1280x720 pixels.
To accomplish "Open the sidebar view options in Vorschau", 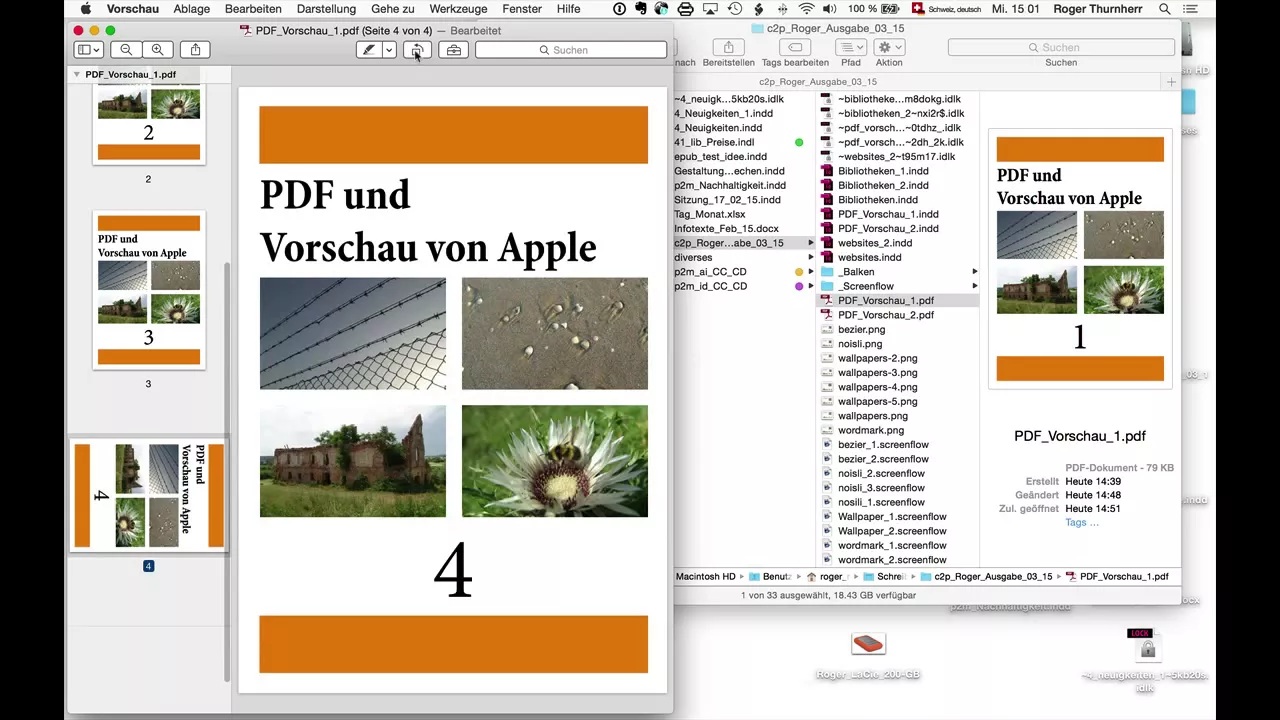I will (89, 50).
